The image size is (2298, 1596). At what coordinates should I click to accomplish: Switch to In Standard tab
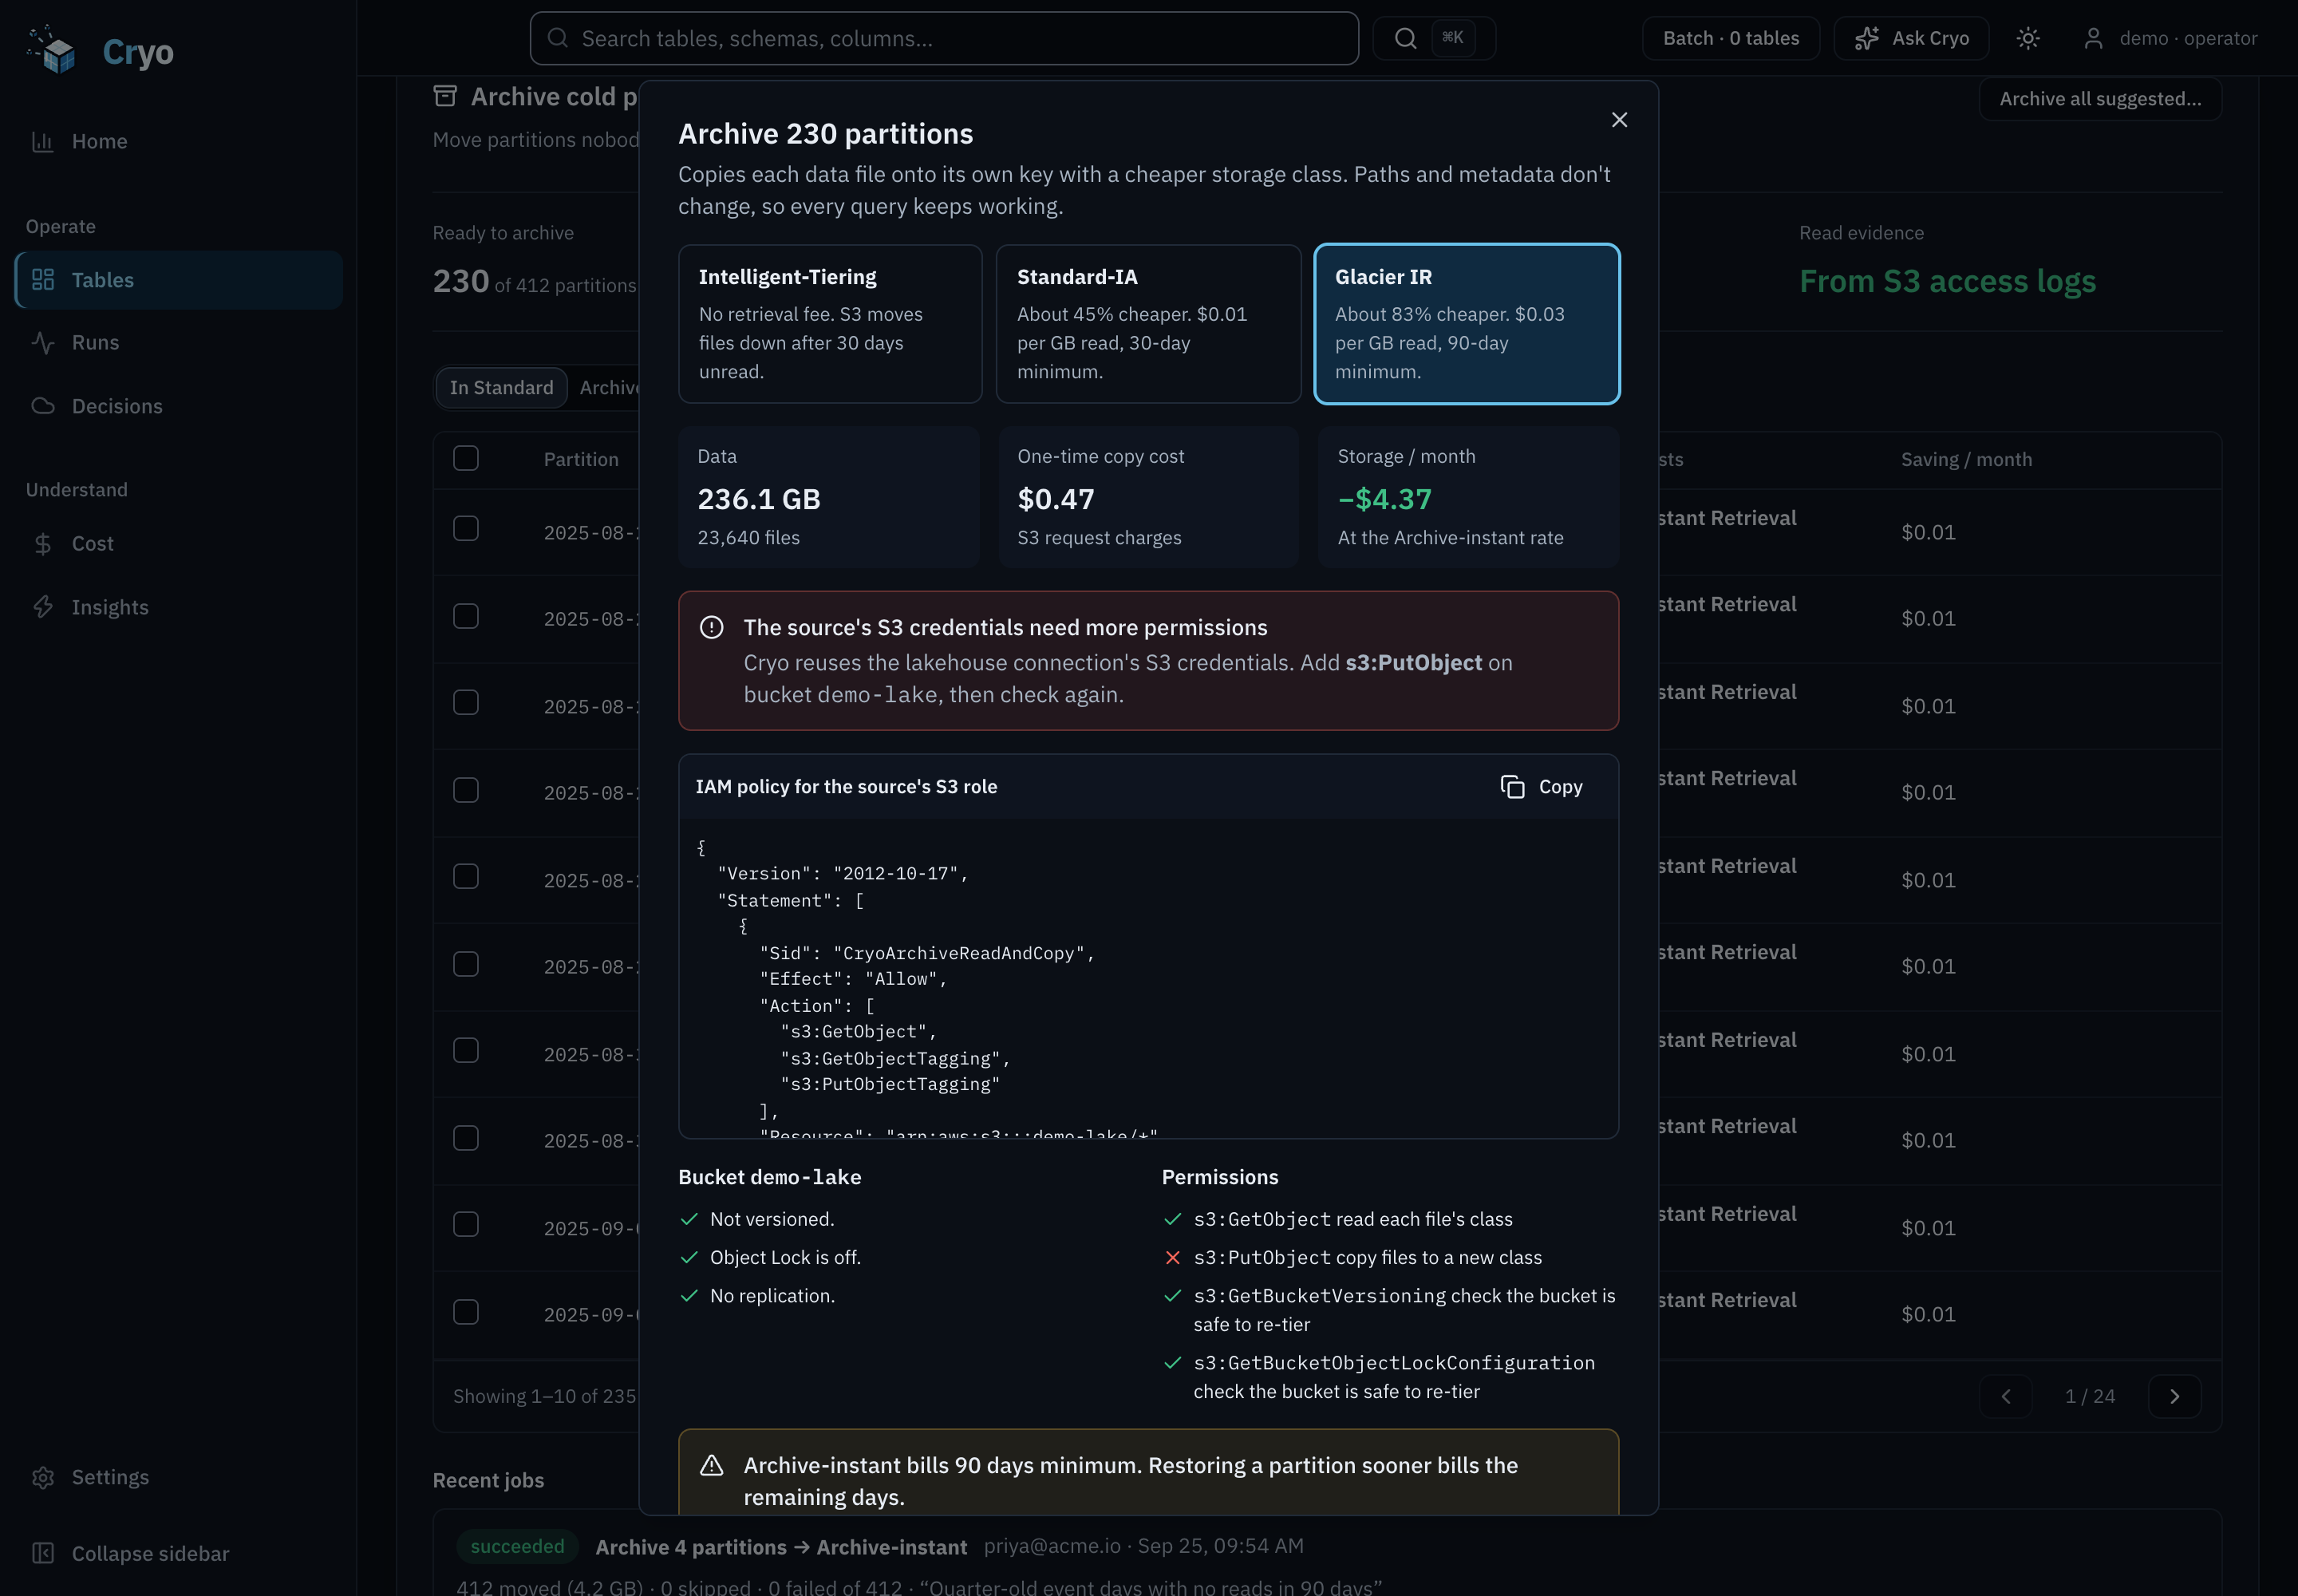(x=501, y=387)
